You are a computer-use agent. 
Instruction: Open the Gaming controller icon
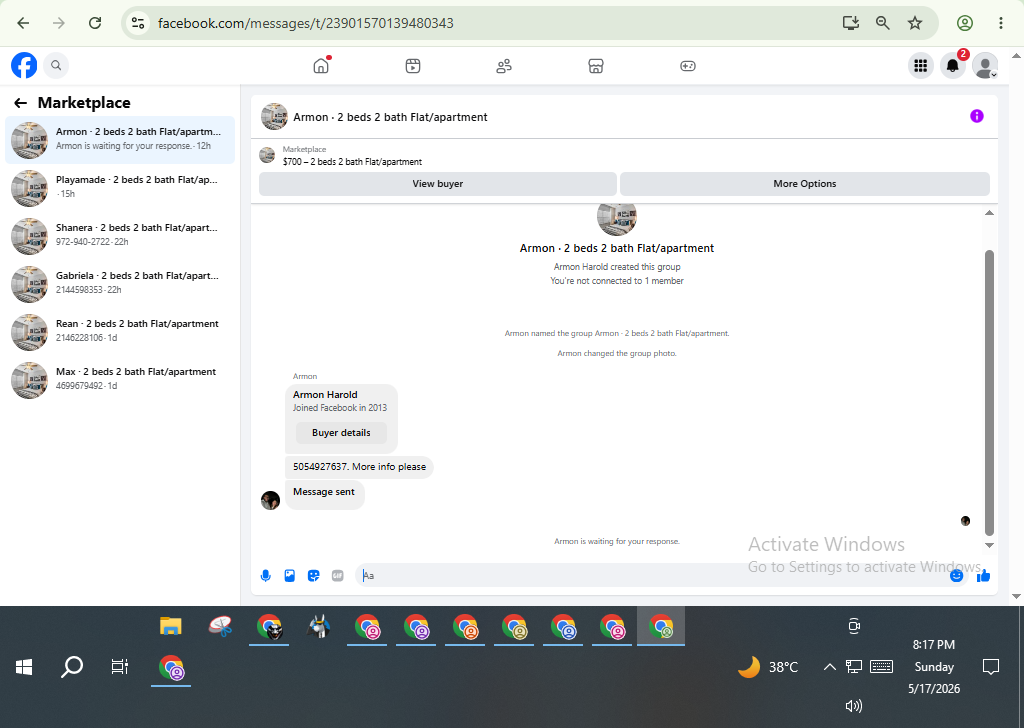pos(688,65)
